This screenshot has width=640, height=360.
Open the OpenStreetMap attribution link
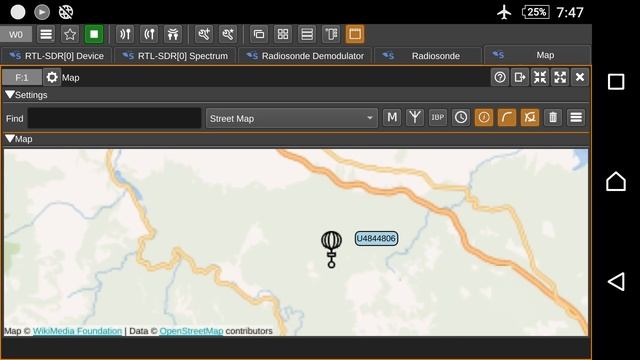pyautogui.click(x=191, y=331)
